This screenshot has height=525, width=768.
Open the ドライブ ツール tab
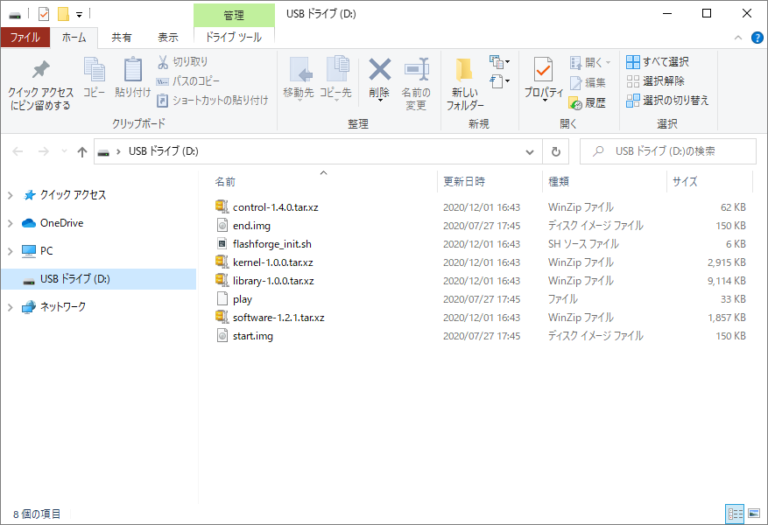[x=234, y=37]
